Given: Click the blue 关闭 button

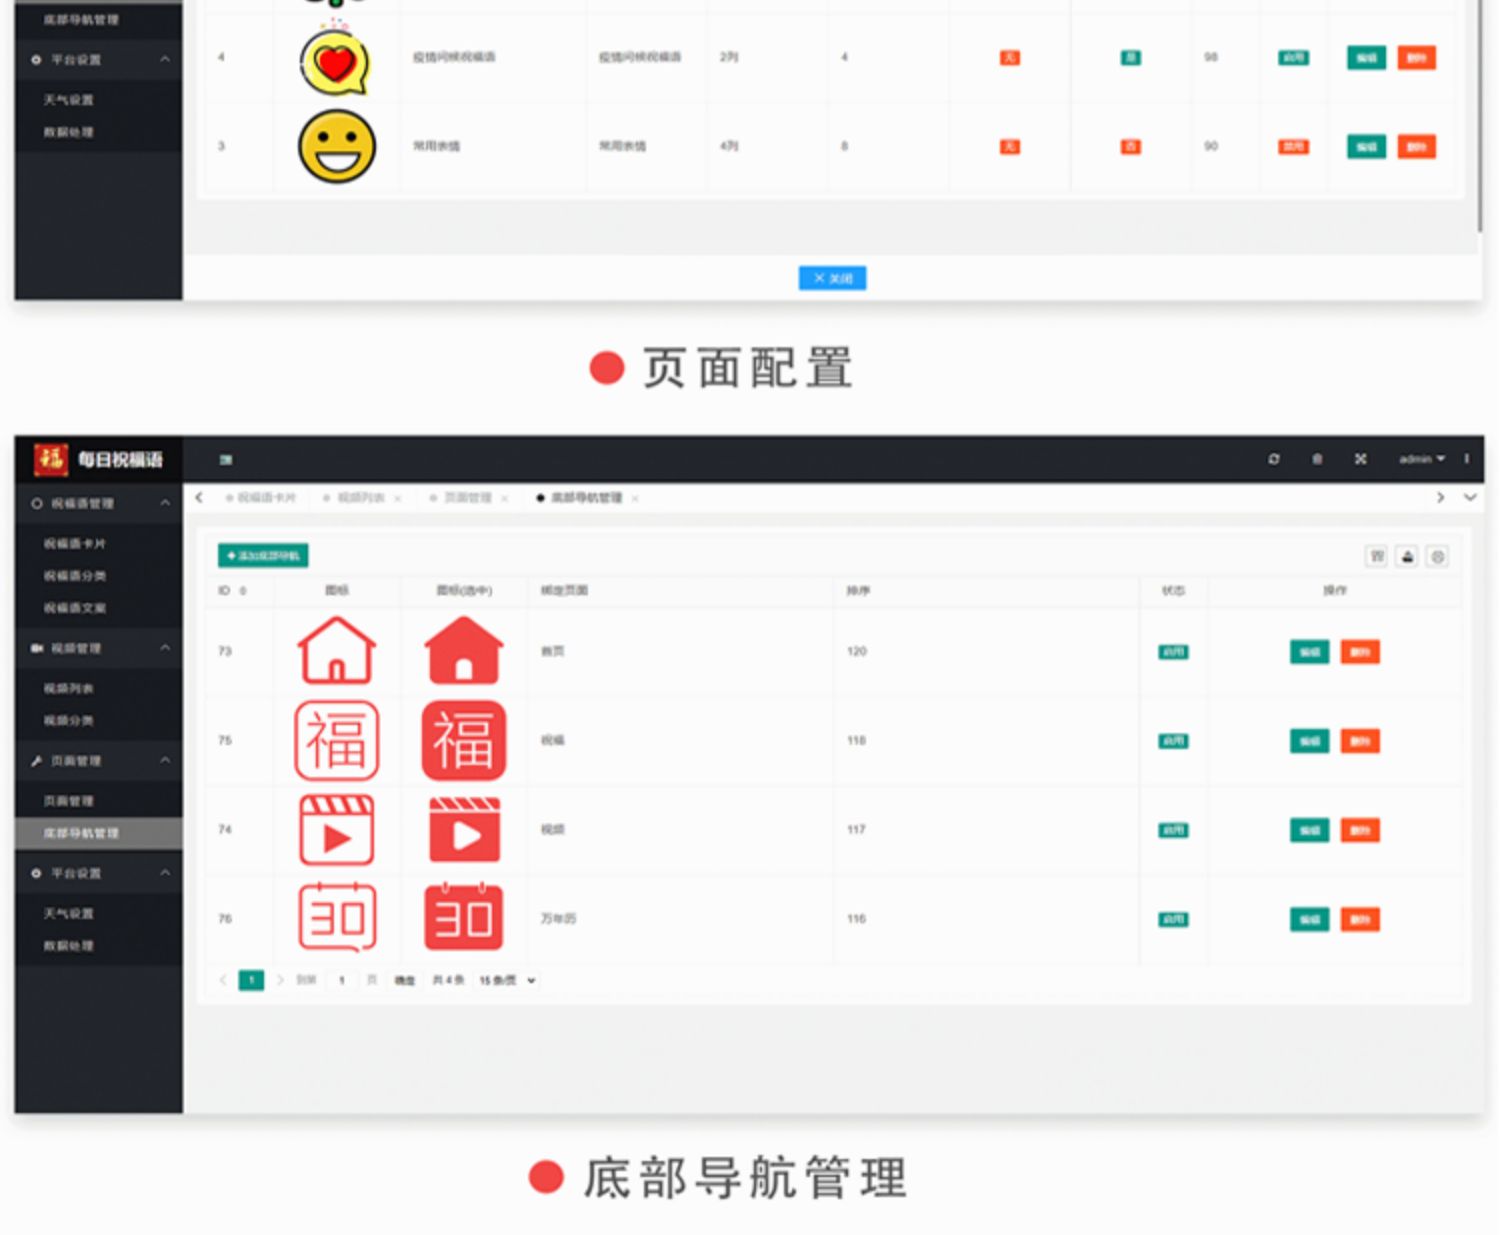Looking at the screenshot, I should click(832, 278).
